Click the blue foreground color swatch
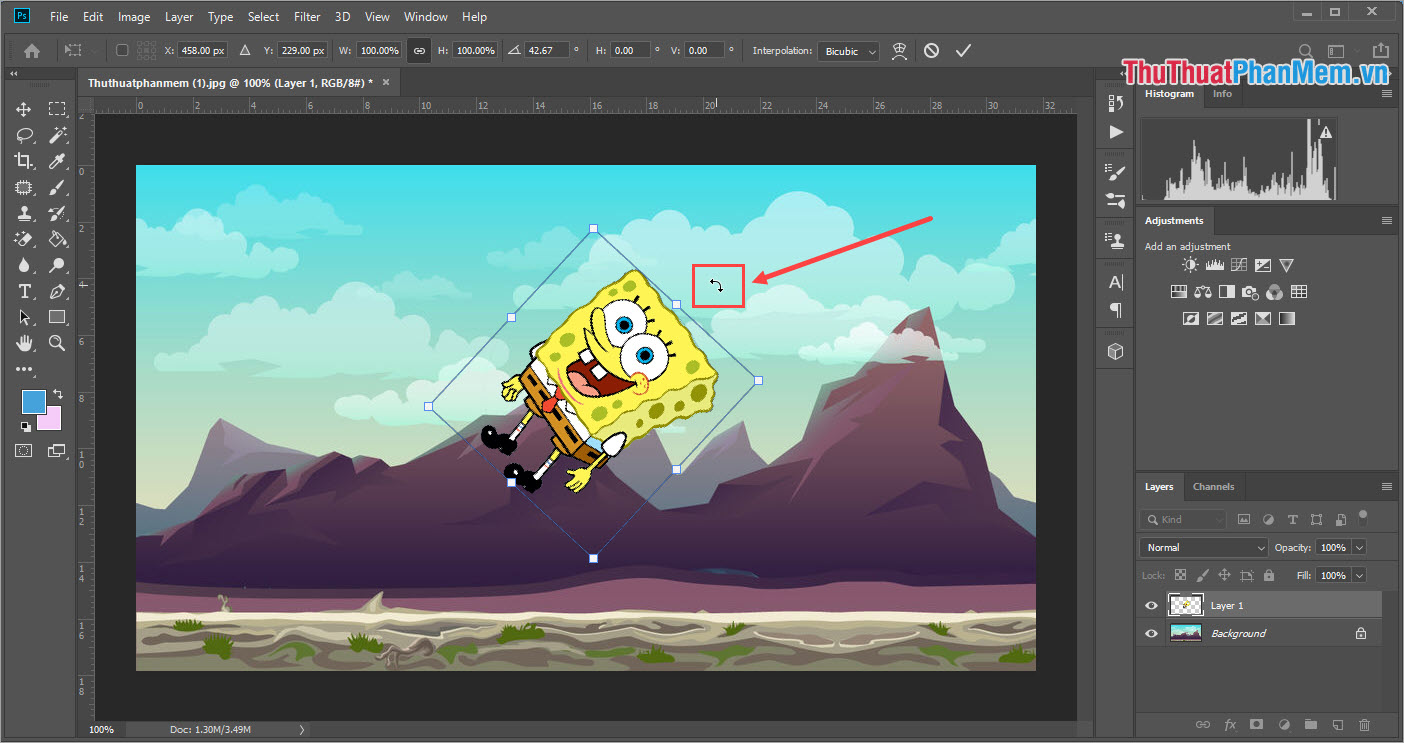The height and width of the screenshot is (743, 1404). click(x=33, y=404)
